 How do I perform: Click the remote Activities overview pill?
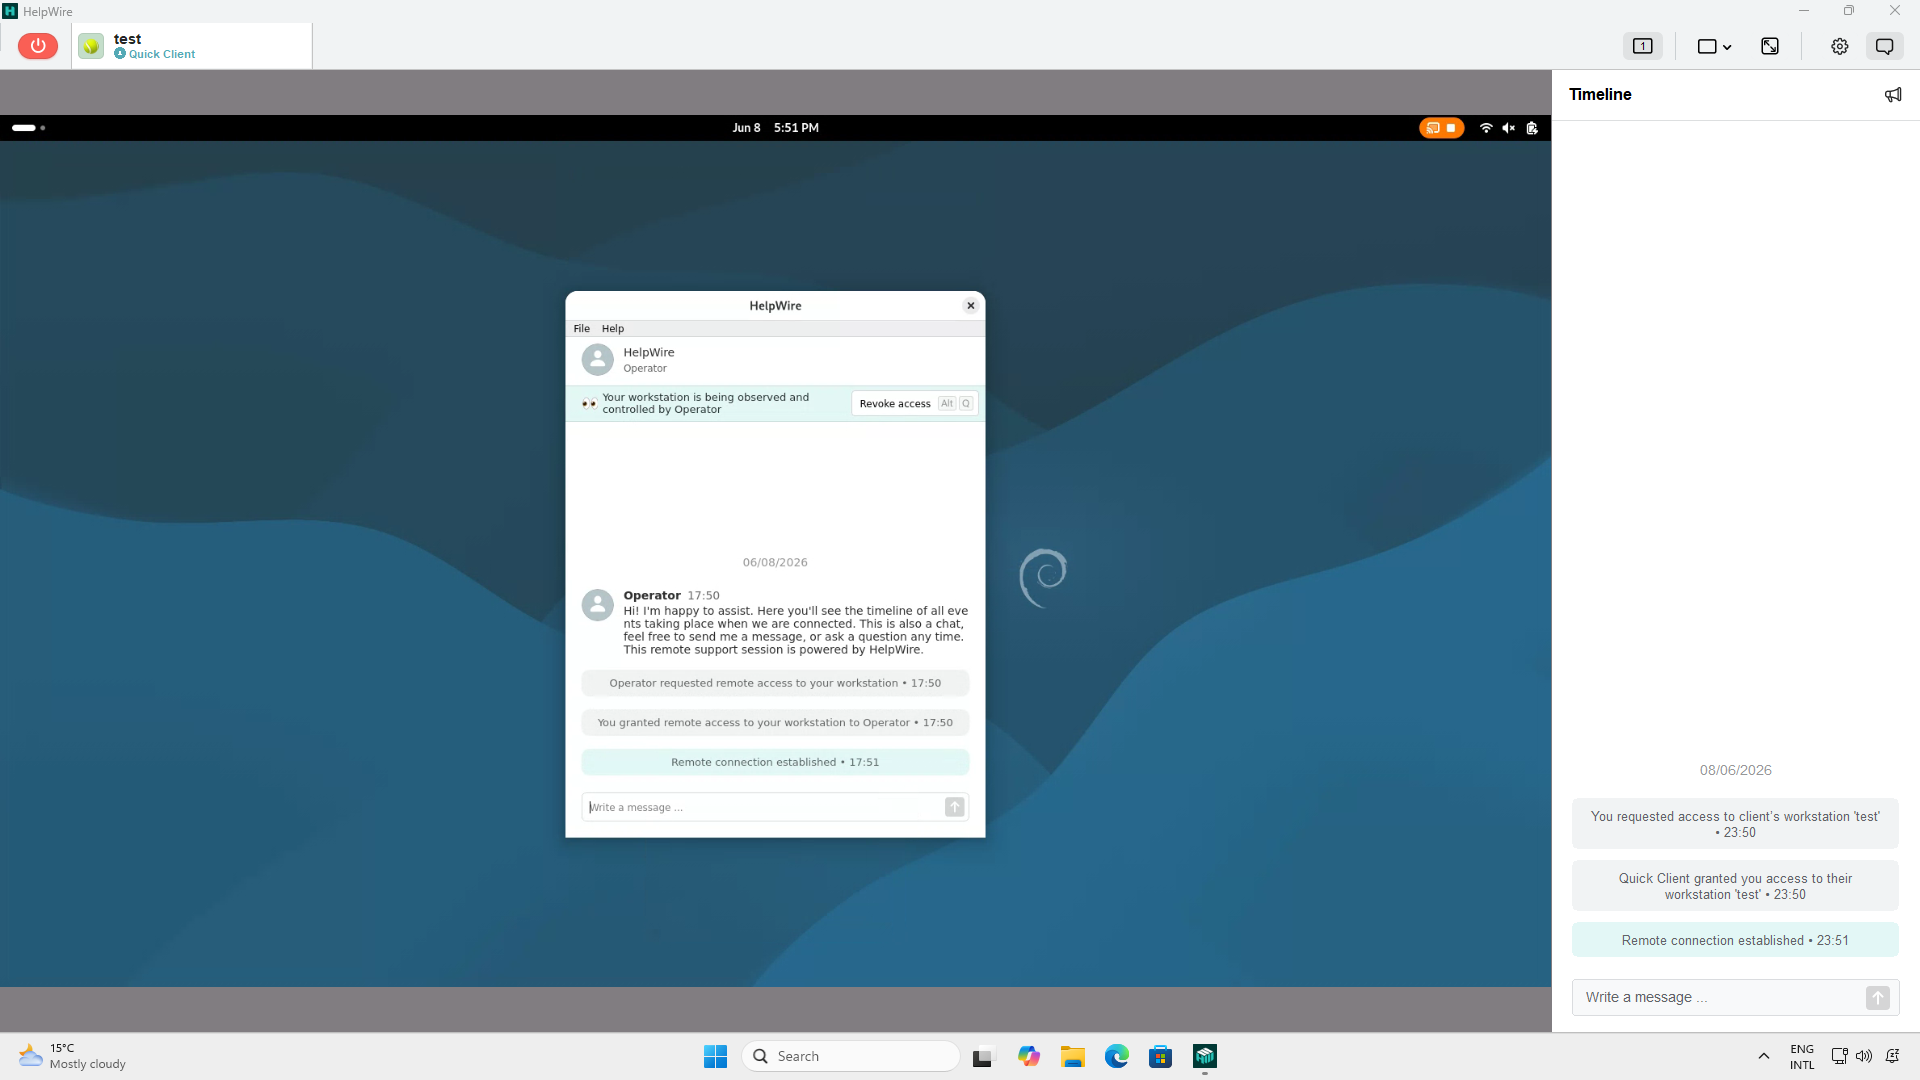tap(28, 128)
